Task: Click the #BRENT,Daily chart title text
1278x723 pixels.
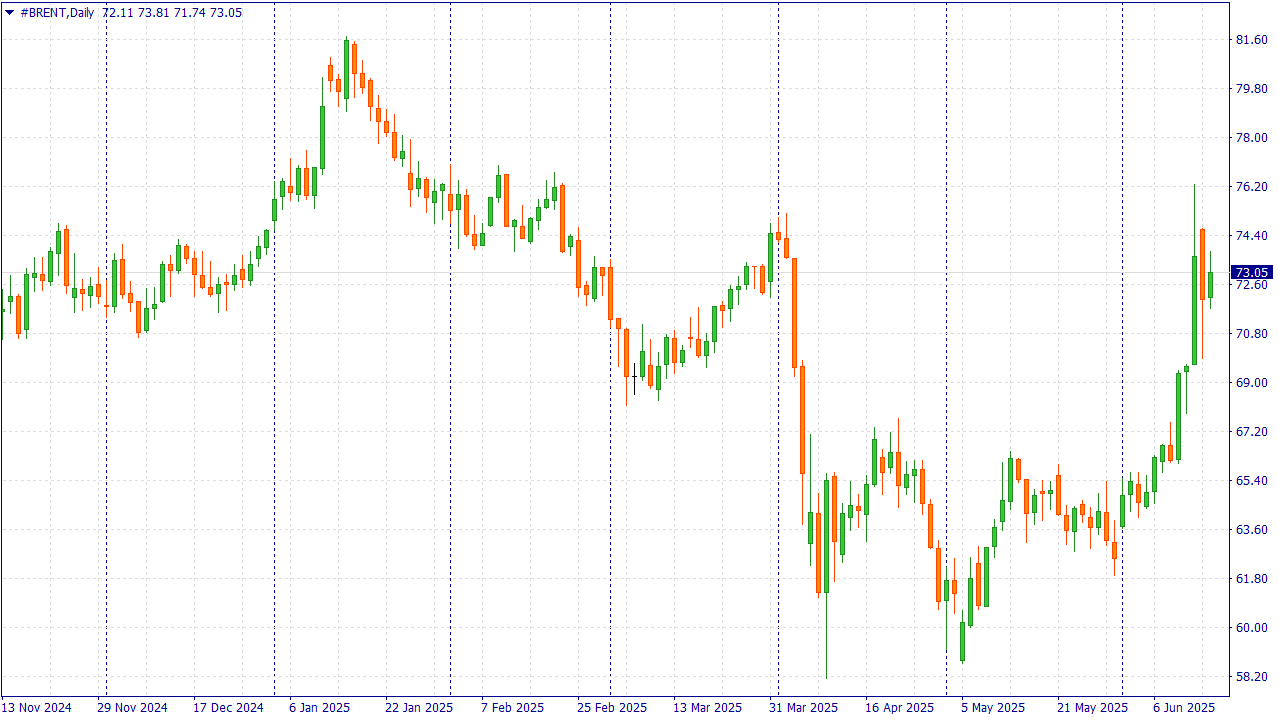Action: click(x=57, y=13)
